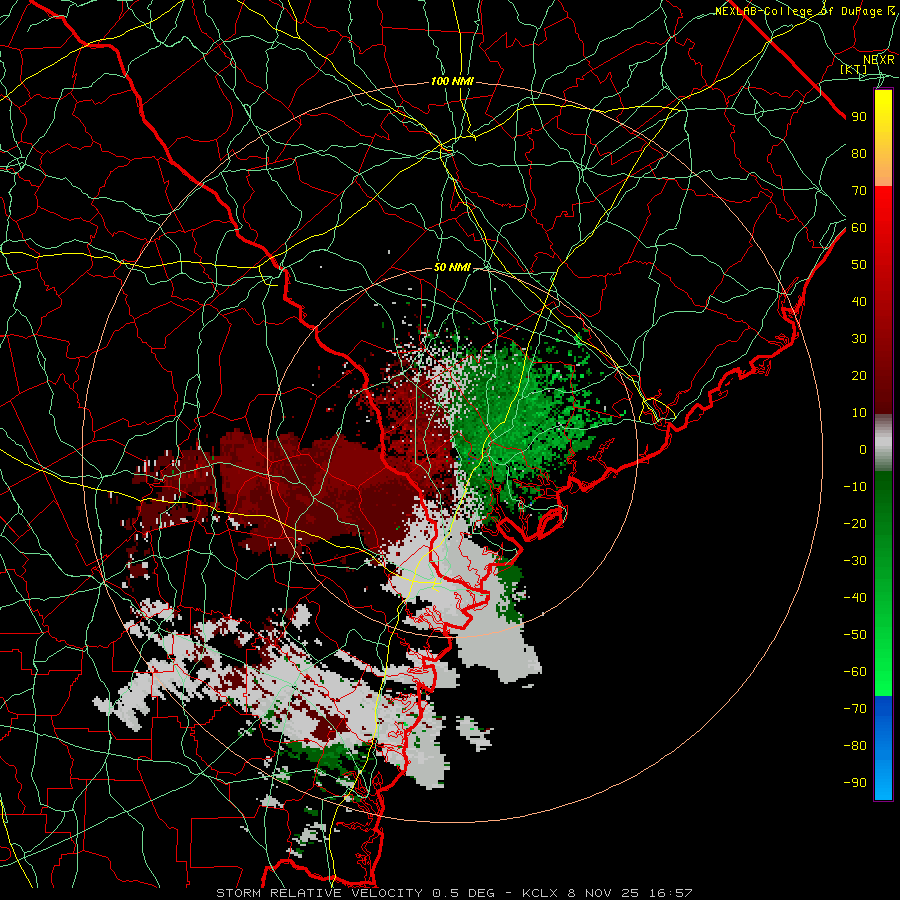Screen dimensions: 900x900
Task: Click the -80 value on velocity scale
Action: [x=855, y=746]
